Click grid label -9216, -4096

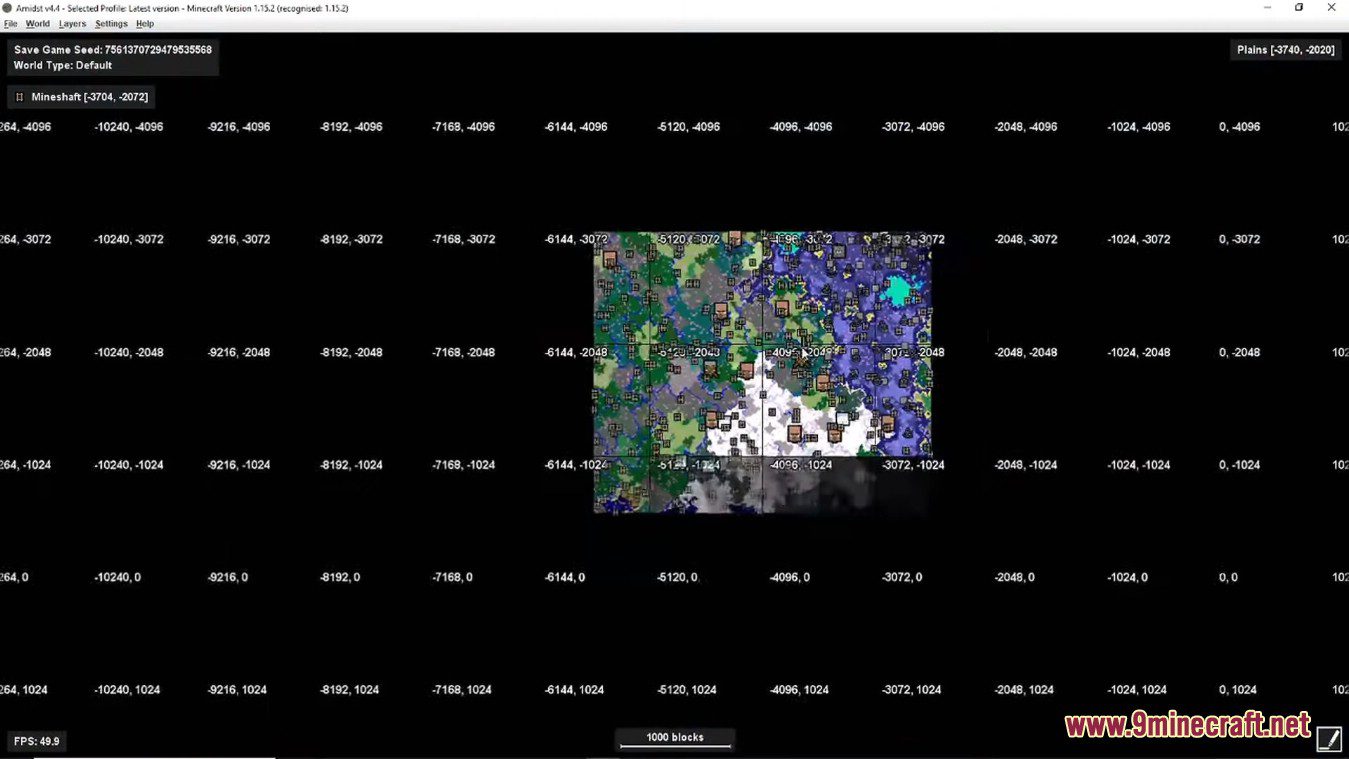click(239, 127)
